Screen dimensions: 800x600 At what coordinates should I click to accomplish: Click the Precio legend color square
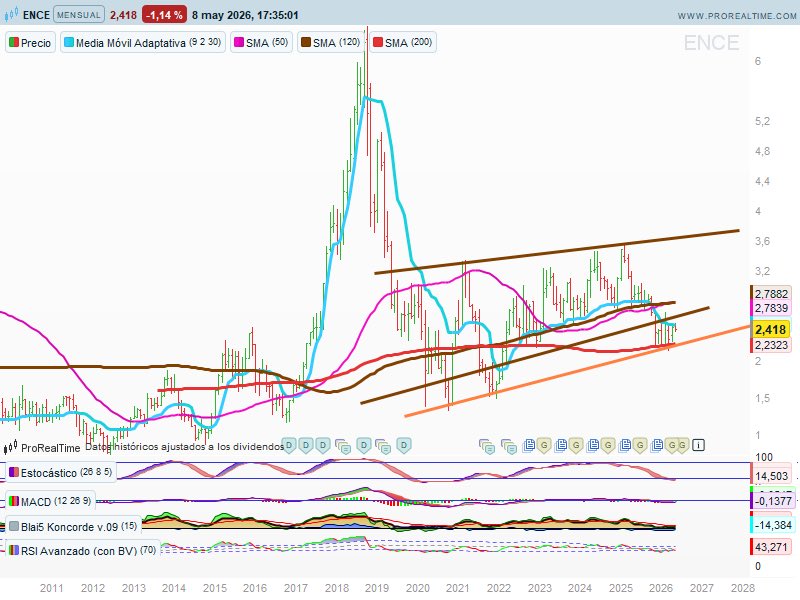(14, 42)
